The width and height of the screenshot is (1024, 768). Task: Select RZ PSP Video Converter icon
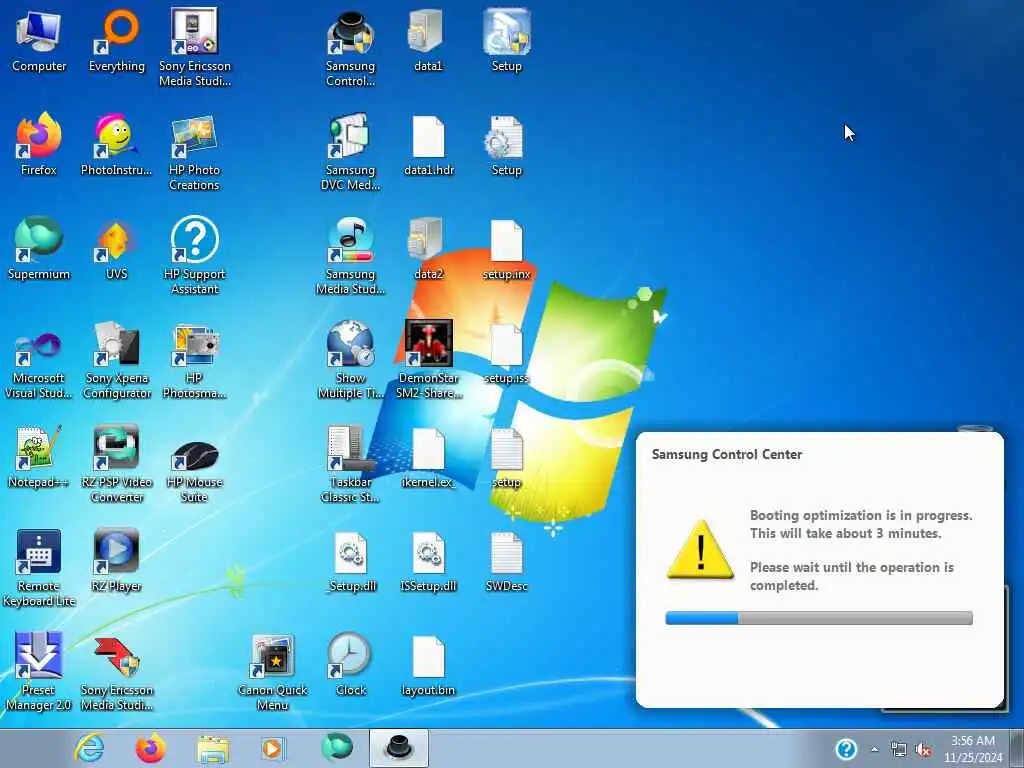click(117, 463)
